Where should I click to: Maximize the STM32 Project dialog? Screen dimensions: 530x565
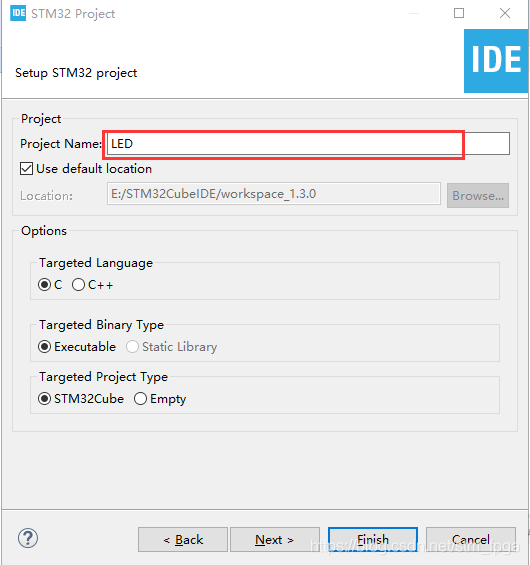coord(459,13)
